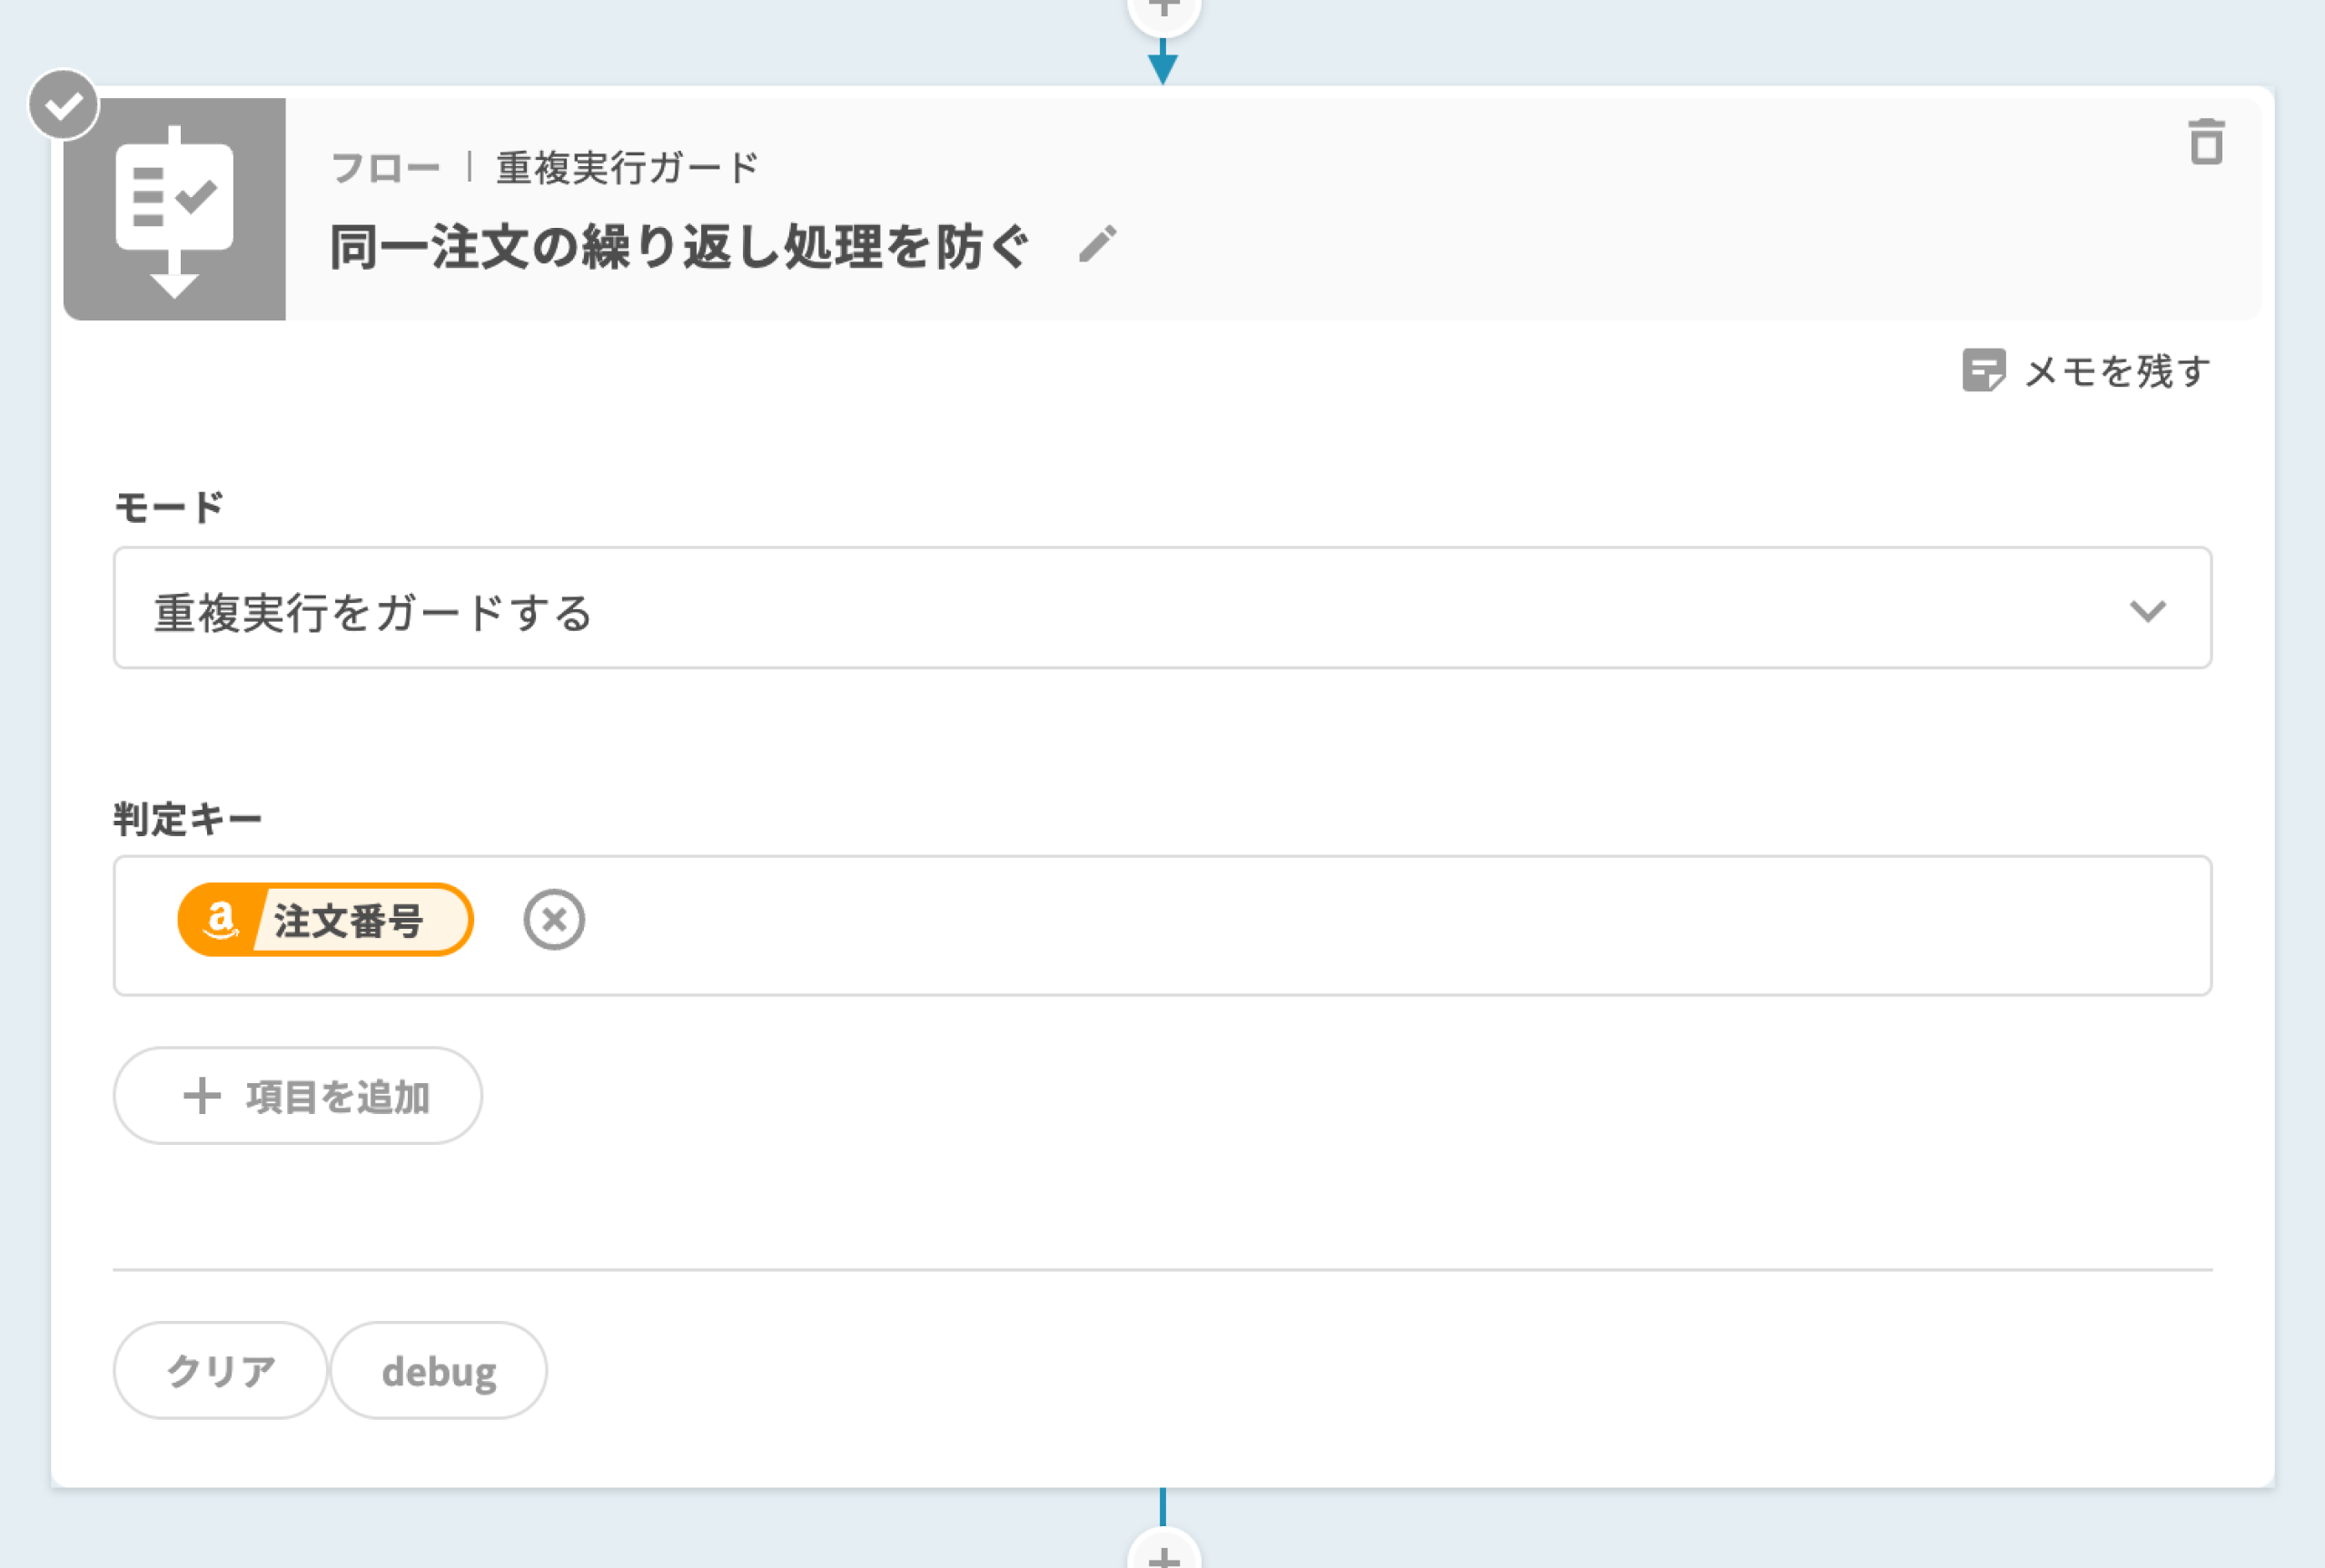Image resolution: width=2325 pixels, height=1568 pixels.
Task: Click the メモを残す link
Action: (x=2116, y=371)
